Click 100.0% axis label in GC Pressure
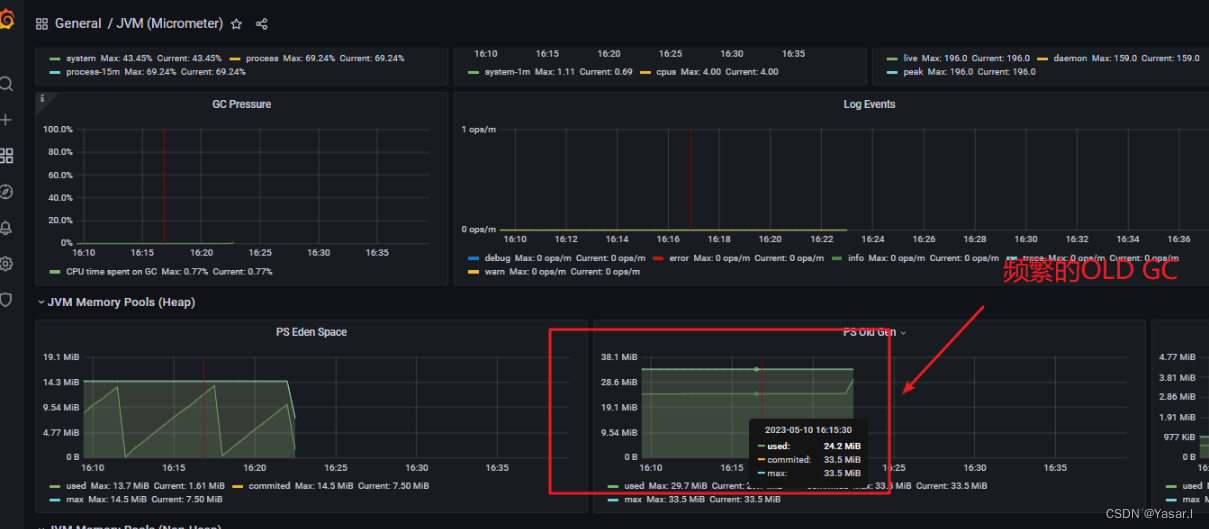Viewport: 1209px width, 529px height. (x=57, y=129)
